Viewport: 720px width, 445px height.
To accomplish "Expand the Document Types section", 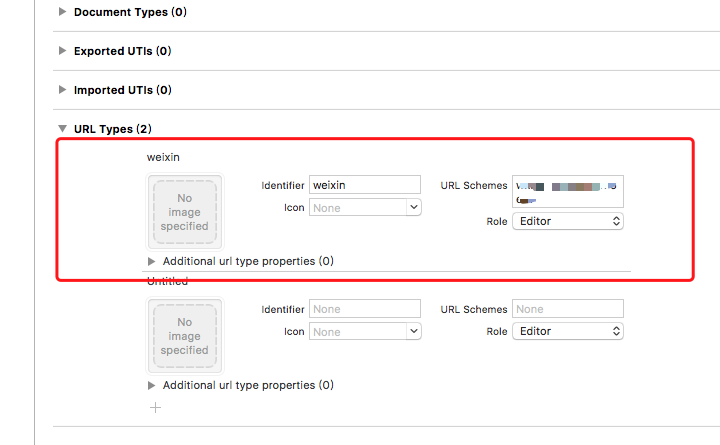I will [64, 12].
